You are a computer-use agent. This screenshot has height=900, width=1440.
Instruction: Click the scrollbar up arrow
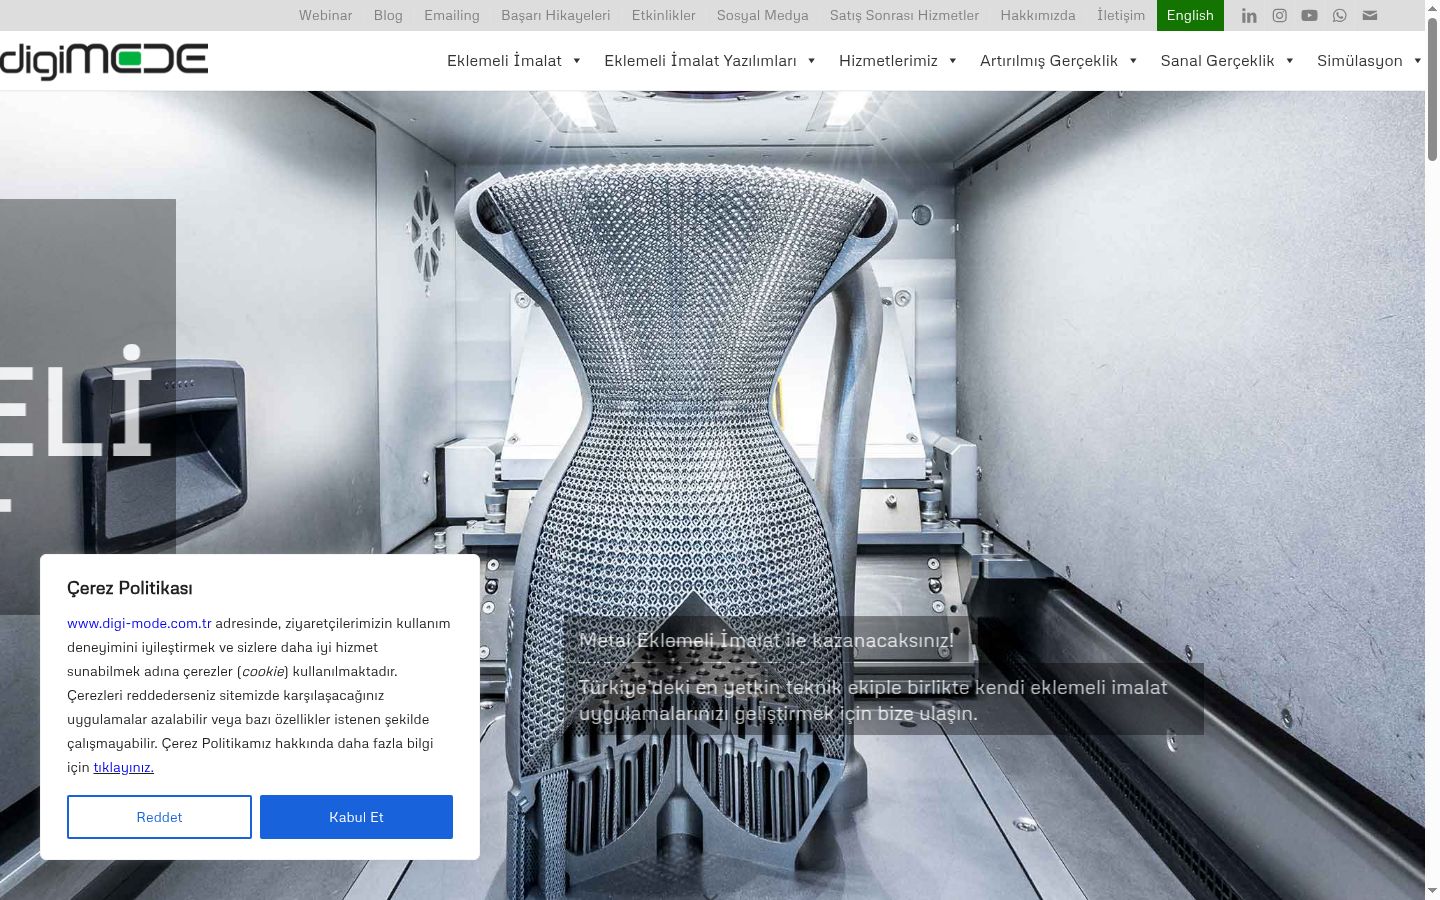(1432, 7)
